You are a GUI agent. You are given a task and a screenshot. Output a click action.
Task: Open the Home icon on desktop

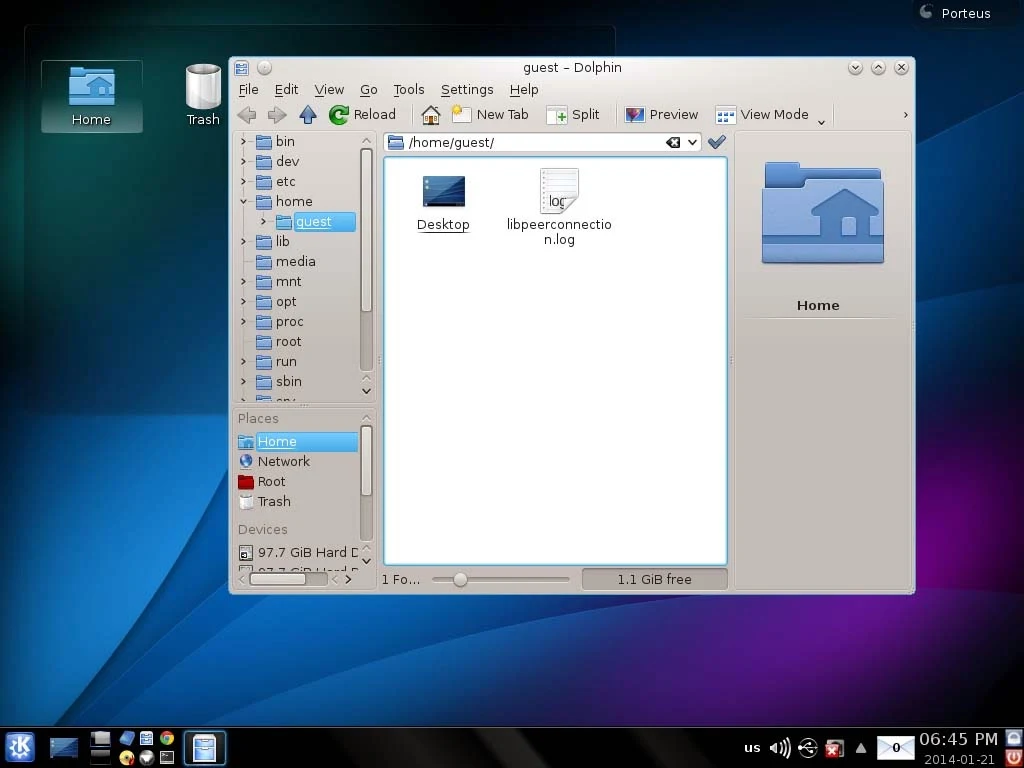pyautogui.click(x=91, y=97)
